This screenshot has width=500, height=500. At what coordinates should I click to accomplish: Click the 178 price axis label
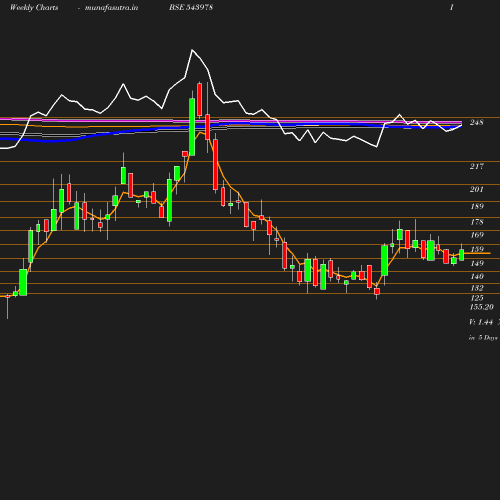(x=477, y=222)
